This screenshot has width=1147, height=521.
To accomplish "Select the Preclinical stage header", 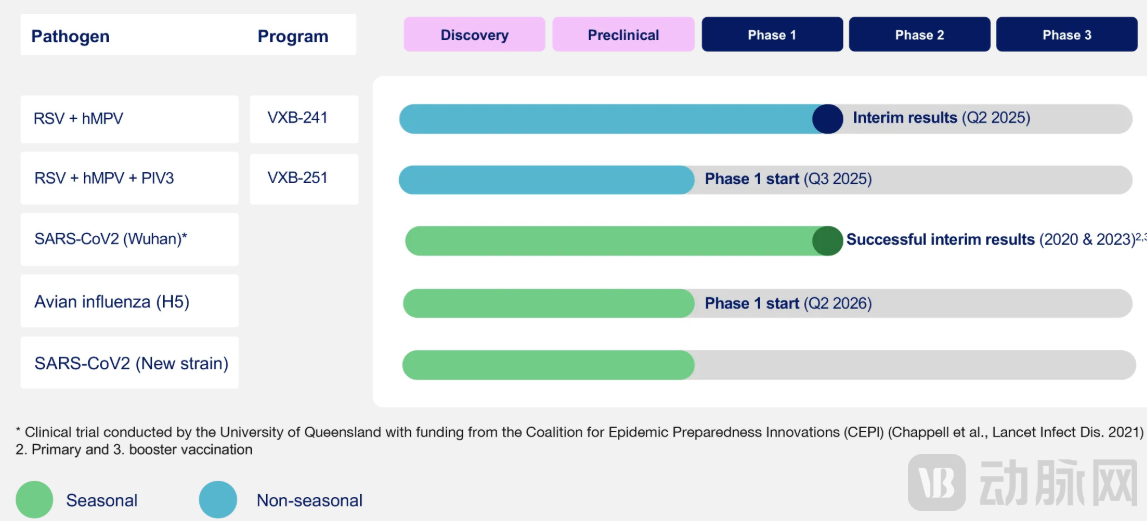I will coord(623,35).
